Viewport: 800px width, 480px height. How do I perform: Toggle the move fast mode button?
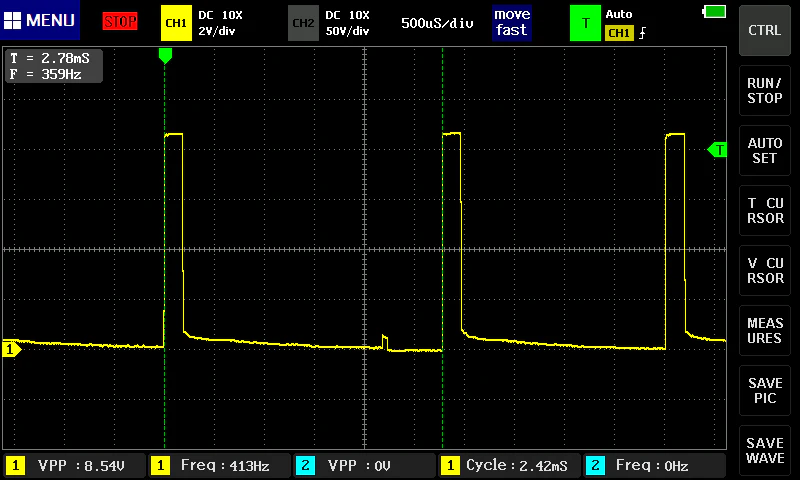point(512,22)
